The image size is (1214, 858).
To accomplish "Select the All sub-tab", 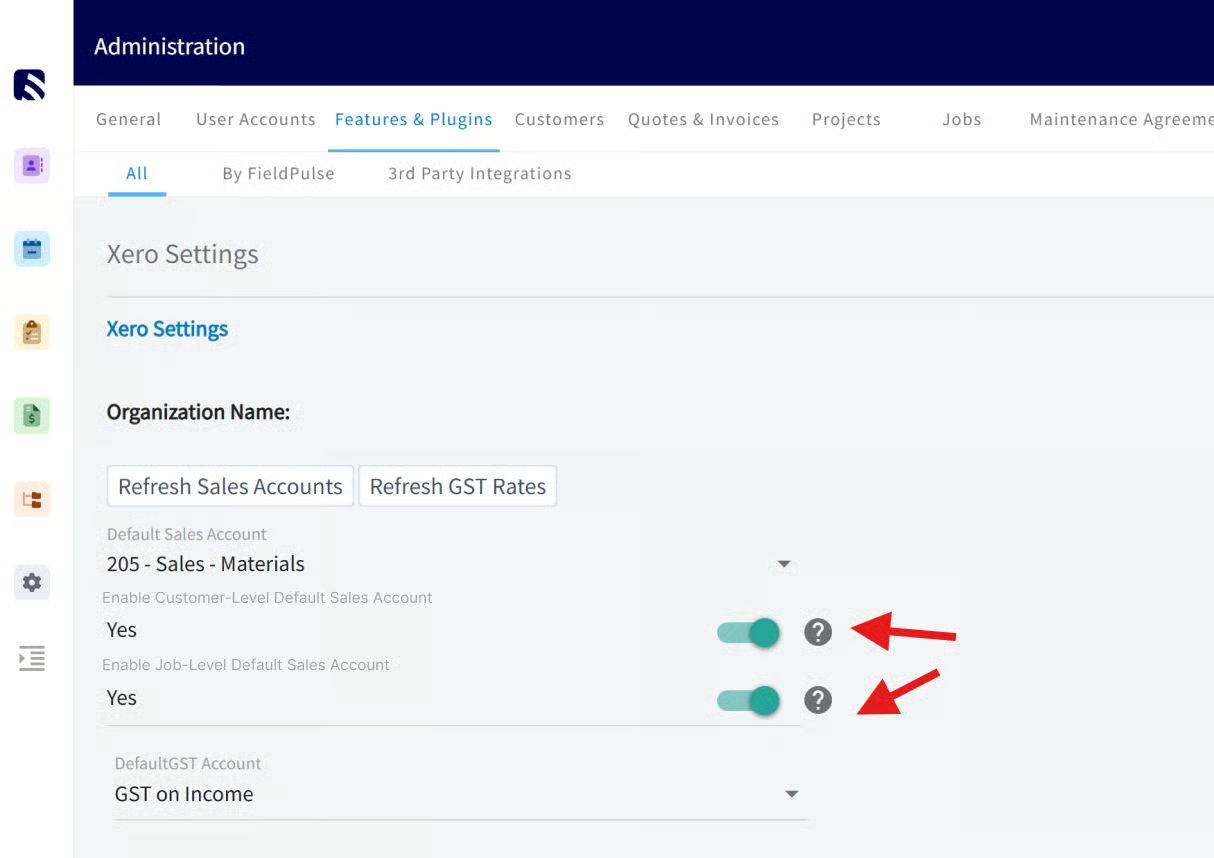I will click(137, 173).
